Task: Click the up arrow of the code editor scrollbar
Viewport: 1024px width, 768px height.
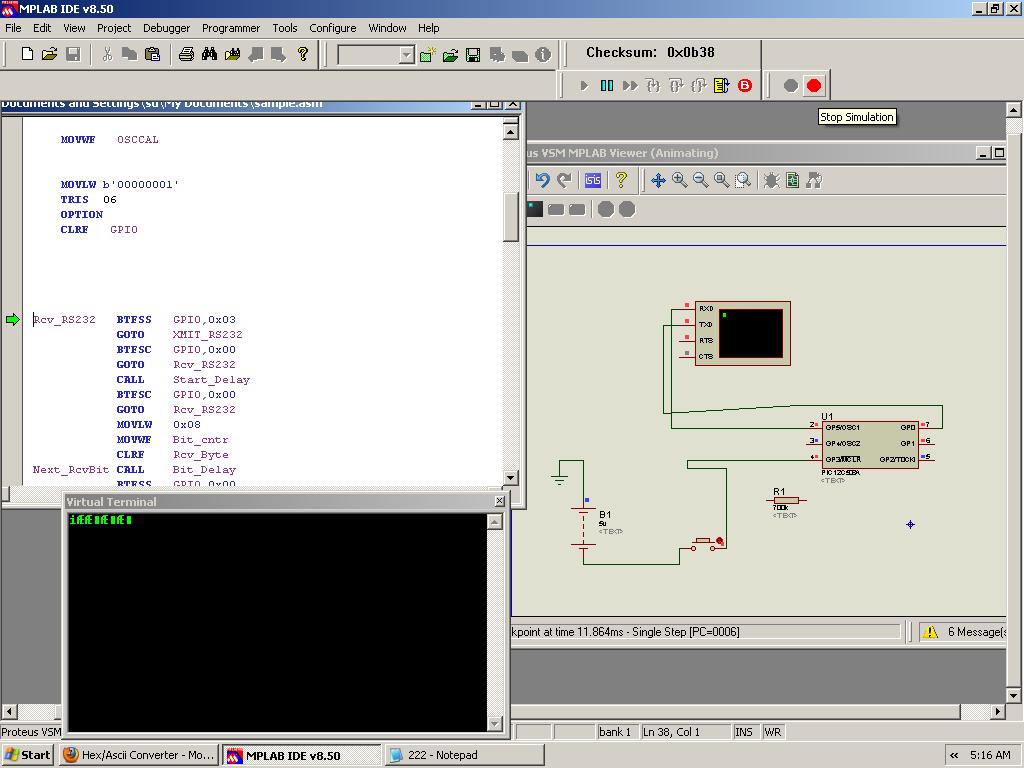Action: [x=511, y=132]
